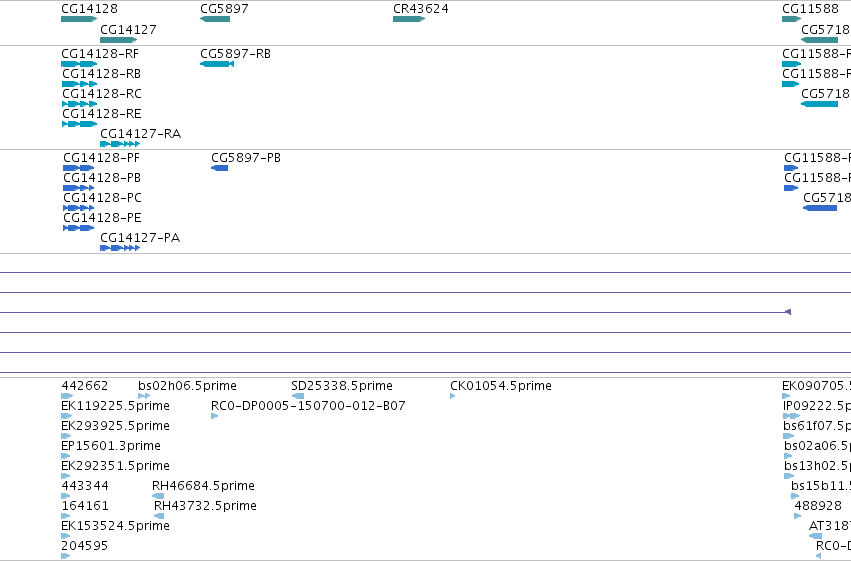Select protein CG14127-PA

(140, 238)
